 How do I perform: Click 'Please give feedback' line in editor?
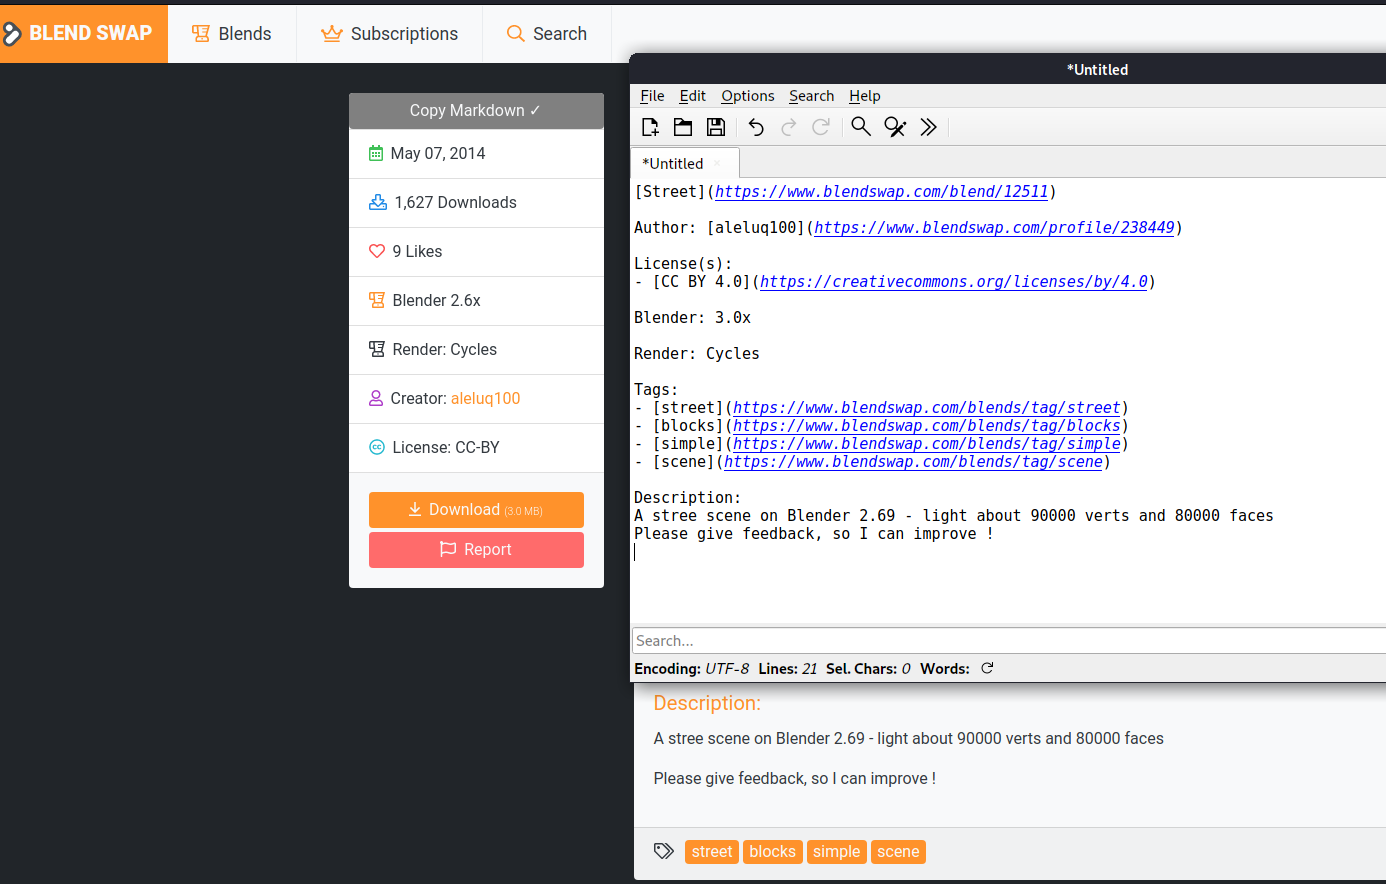coord(814,534)
